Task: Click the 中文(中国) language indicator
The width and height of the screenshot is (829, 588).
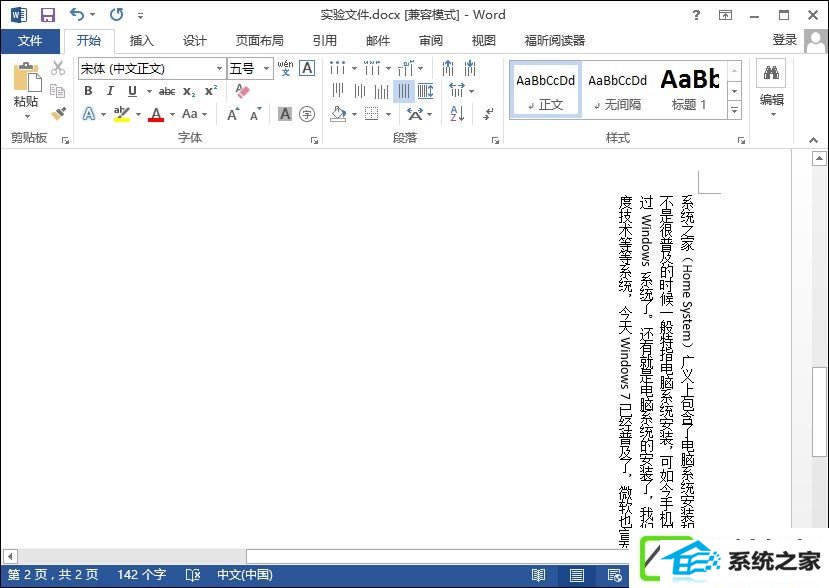Action: [x=244, y=575]
